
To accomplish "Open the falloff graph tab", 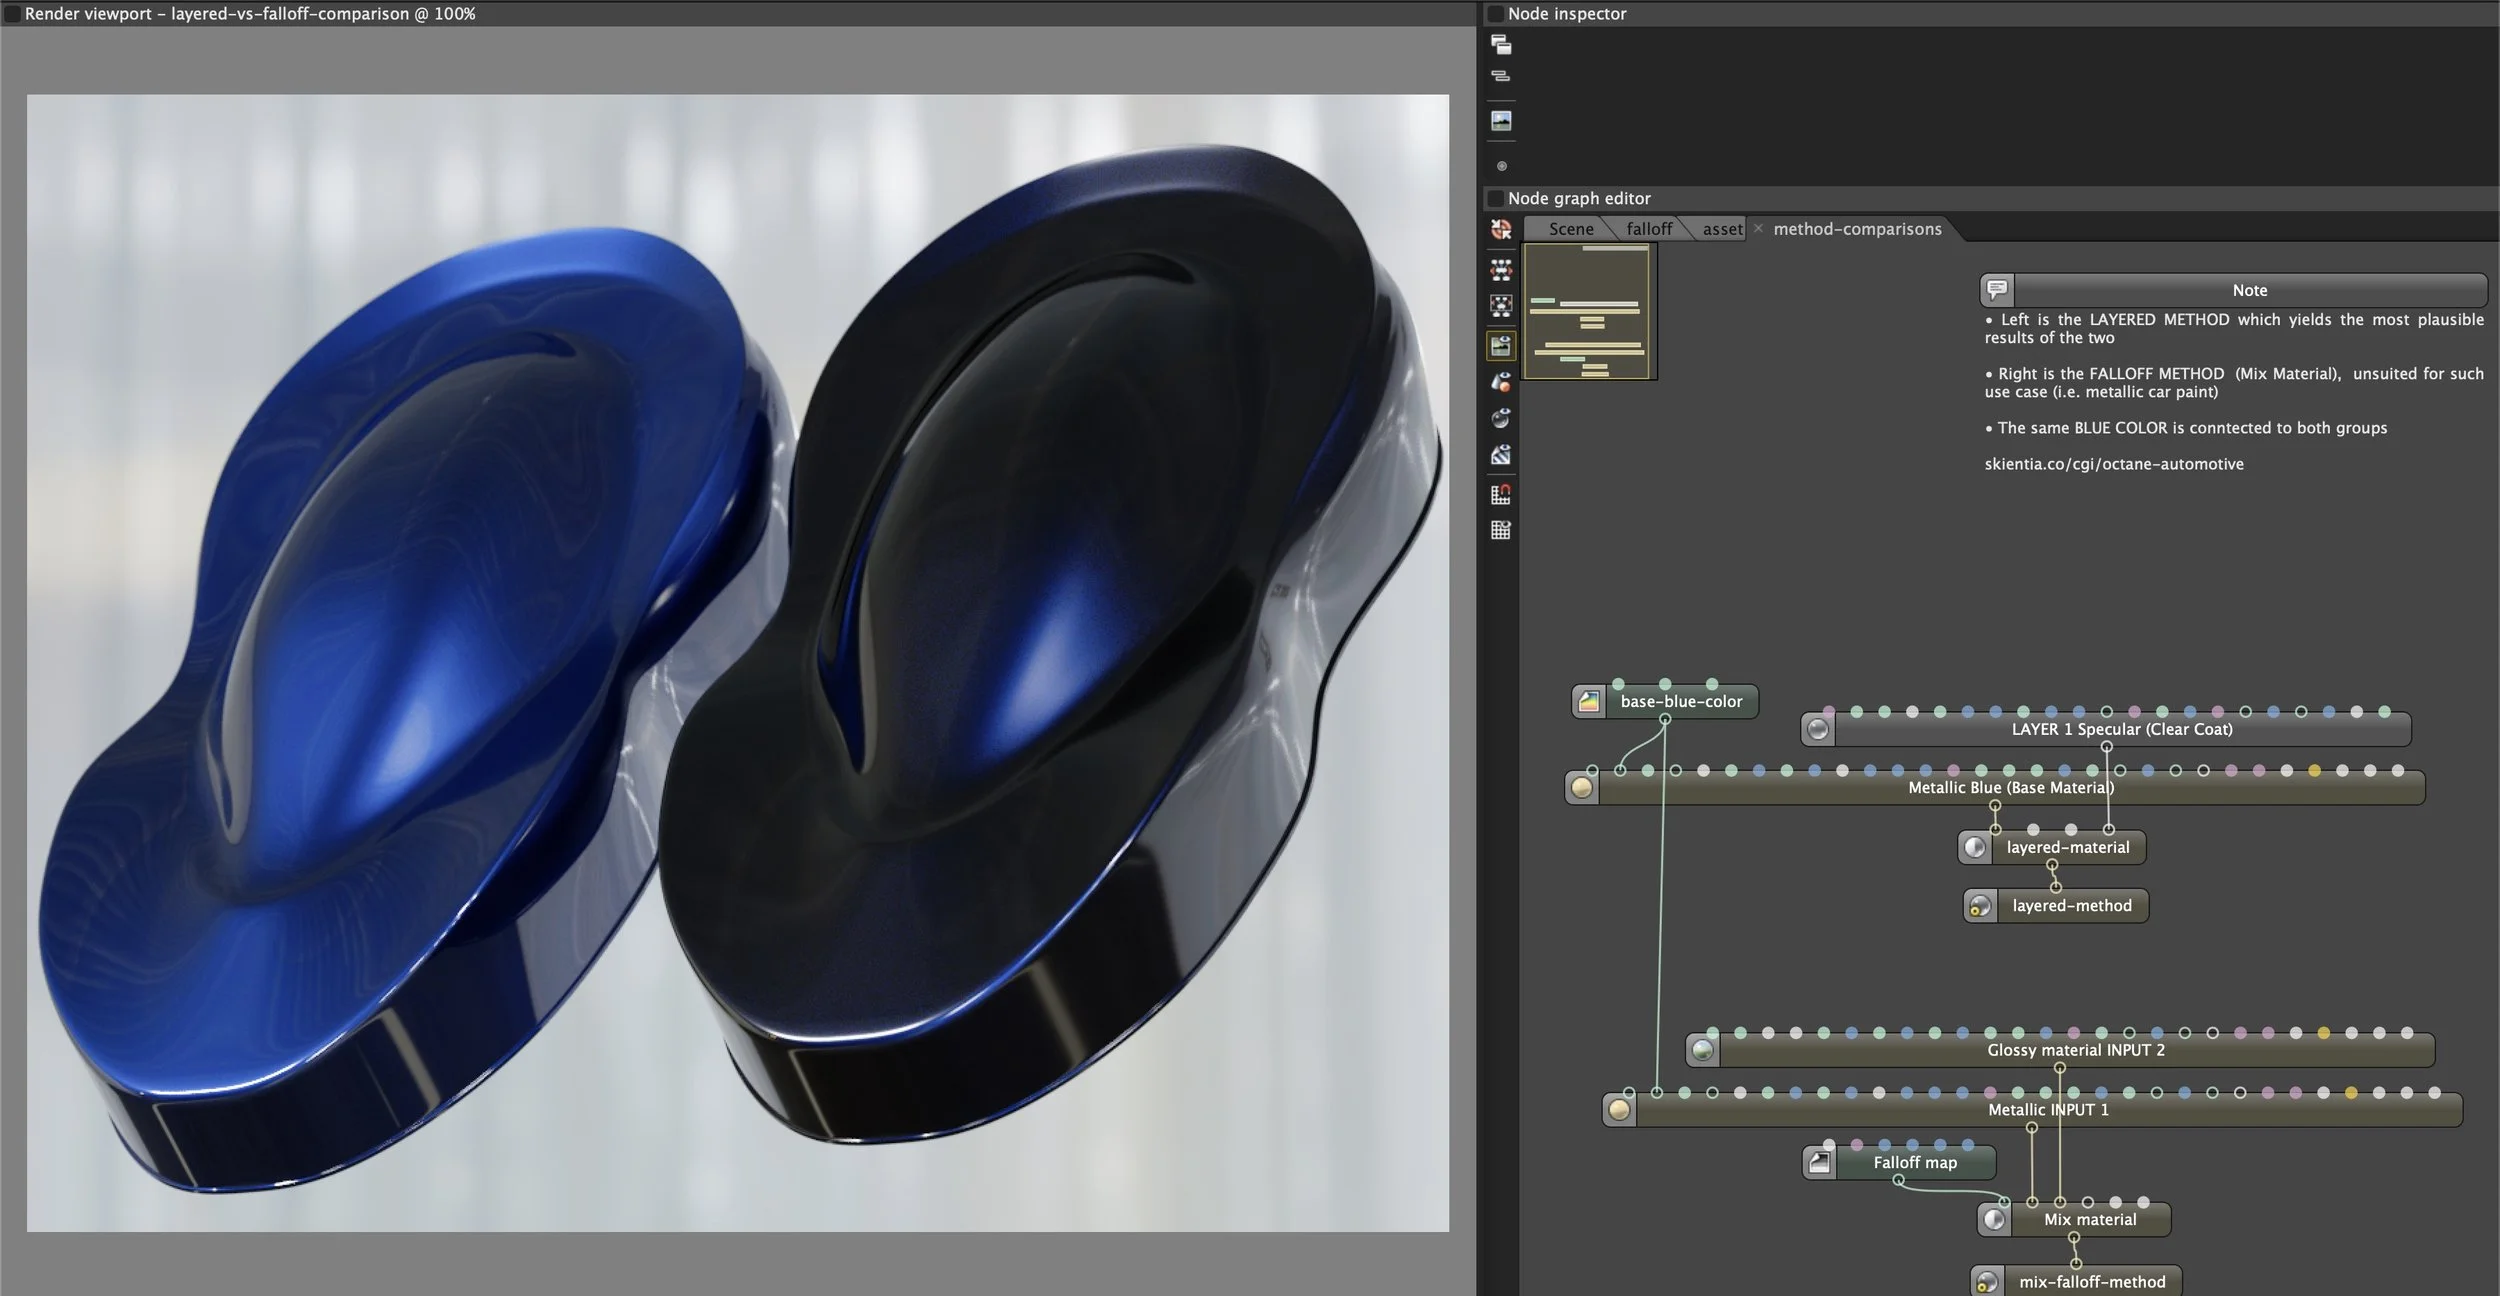I will (1648, 229).
